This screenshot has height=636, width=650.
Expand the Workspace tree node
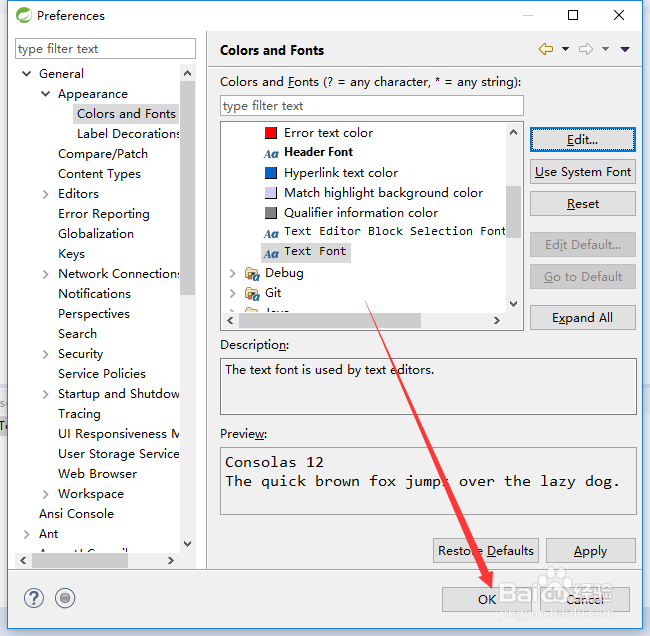[46, 494]
